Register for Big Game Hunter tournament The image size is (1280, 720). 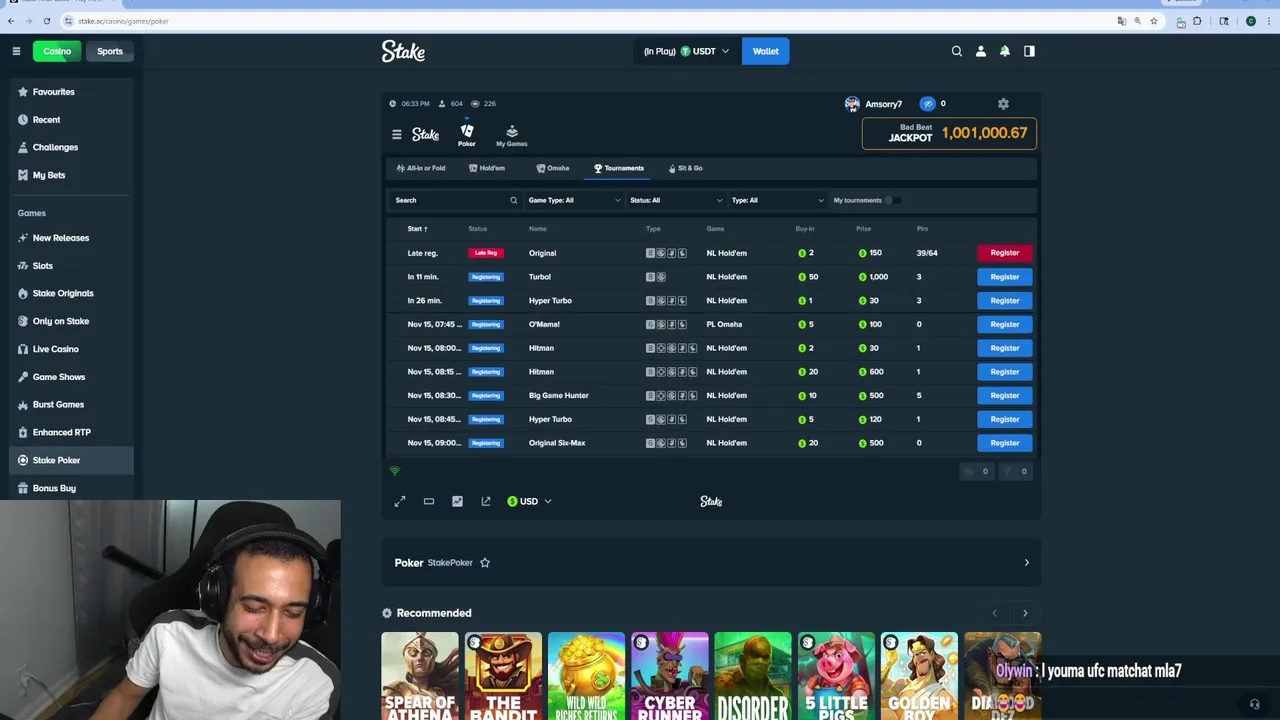point(1005,395)
